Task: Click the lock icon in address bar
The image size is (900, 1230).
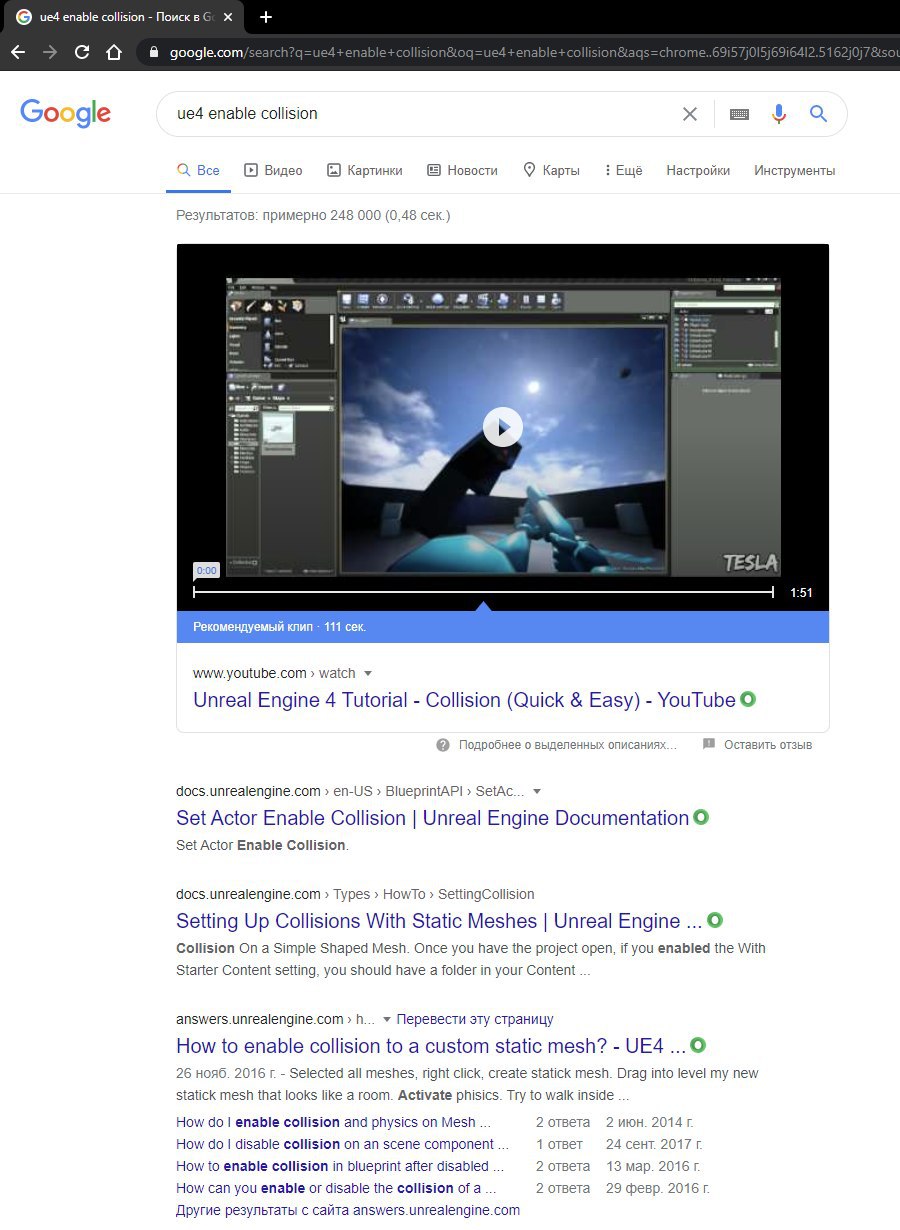Action: [x=154, y=52]
